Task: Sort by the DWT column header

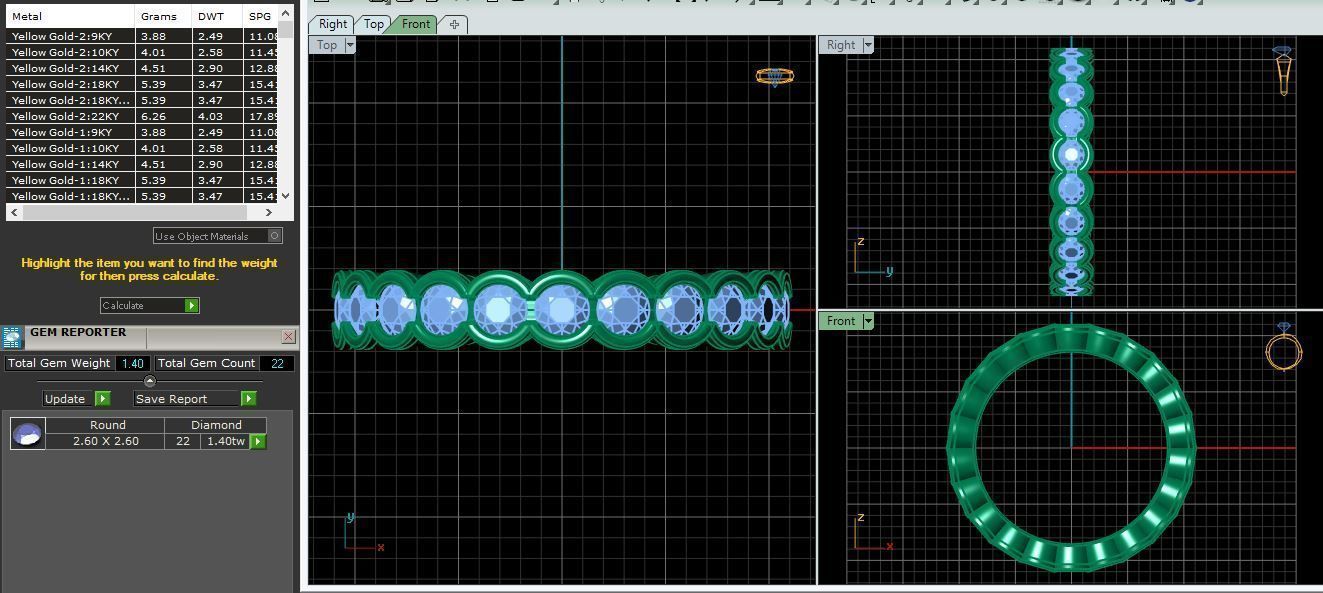Action: tap(217, 16)
